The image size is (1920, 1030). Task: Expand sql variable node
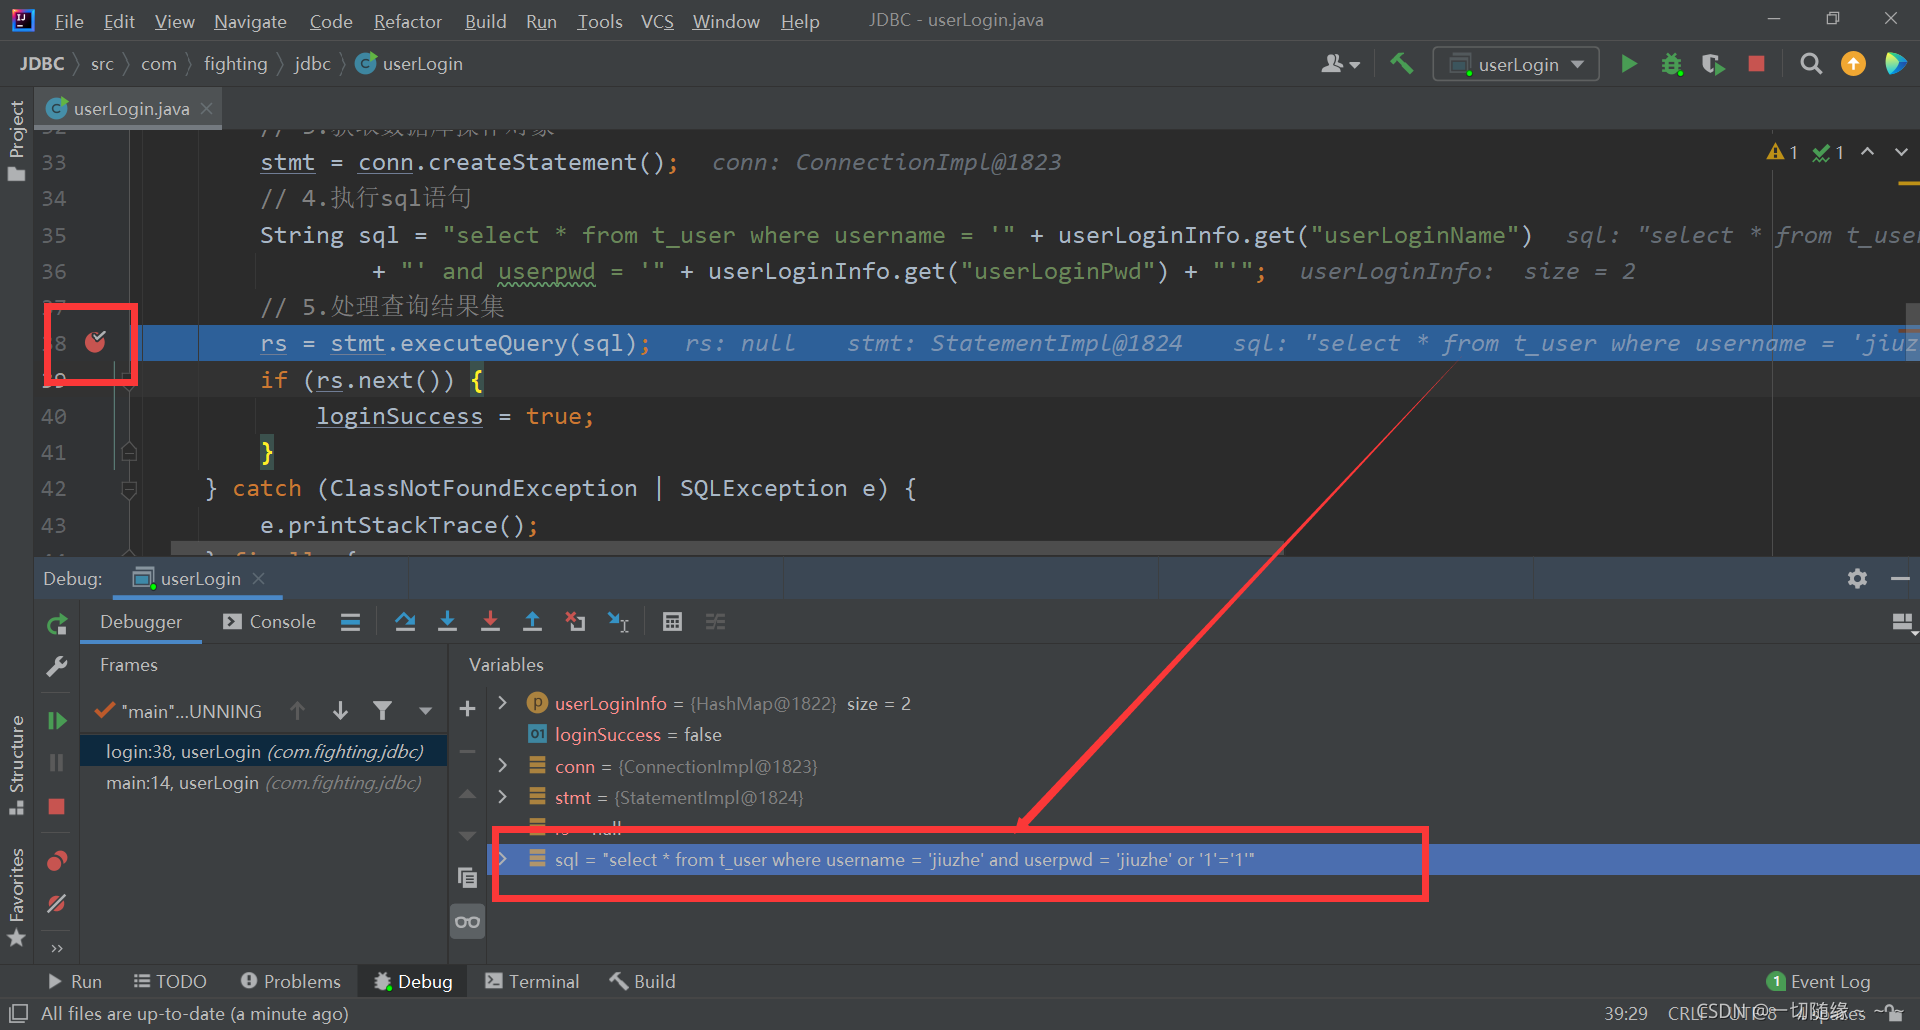pos(503,859)
